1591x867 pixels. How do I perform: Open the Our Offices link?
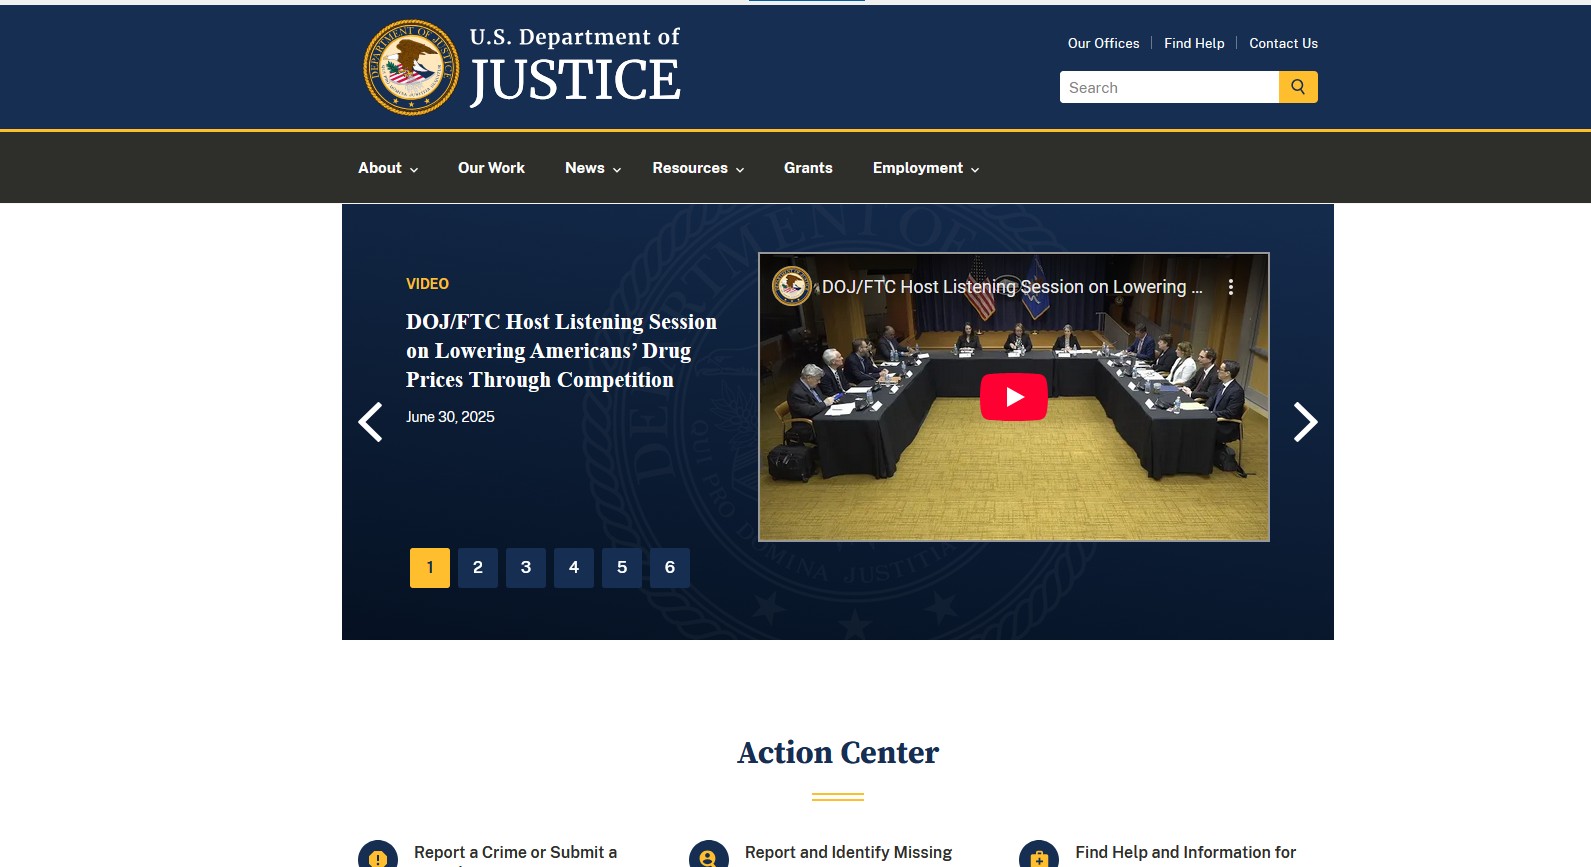coord(1103,43)
